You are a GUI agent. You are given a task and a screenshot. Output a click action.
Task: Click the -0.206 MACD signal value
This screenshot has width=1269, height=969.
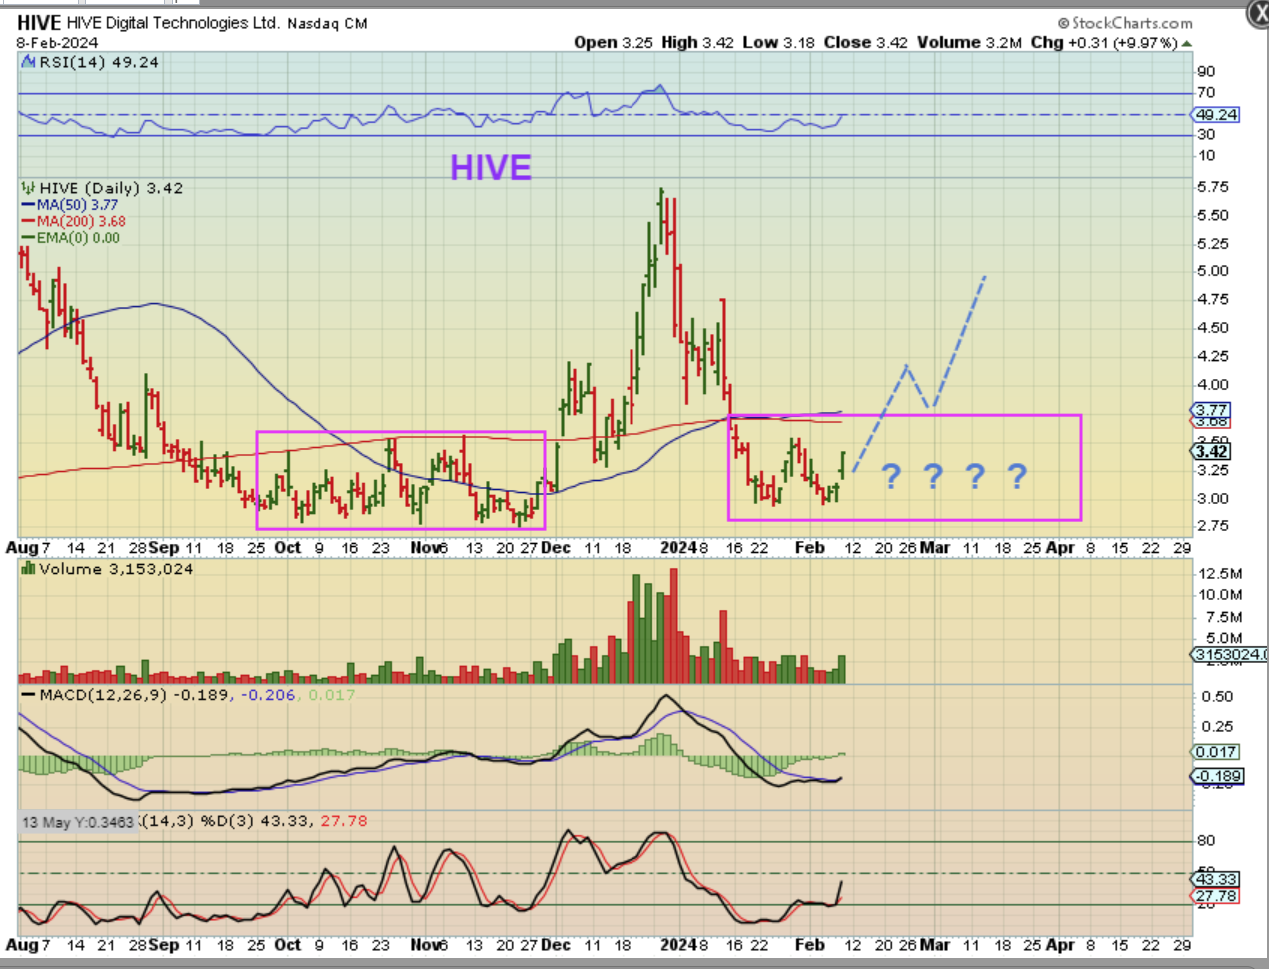click(x=267, y=695)
